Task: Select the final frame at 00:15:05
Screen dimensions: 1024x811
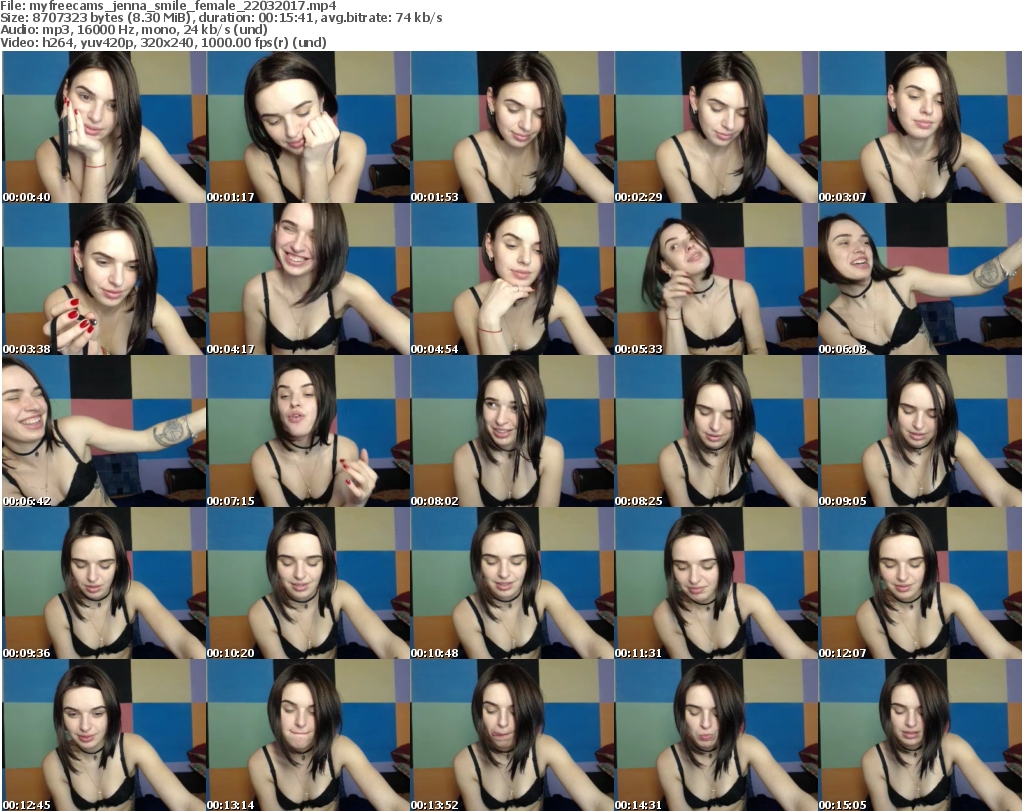Action: (x=920, y=735)
